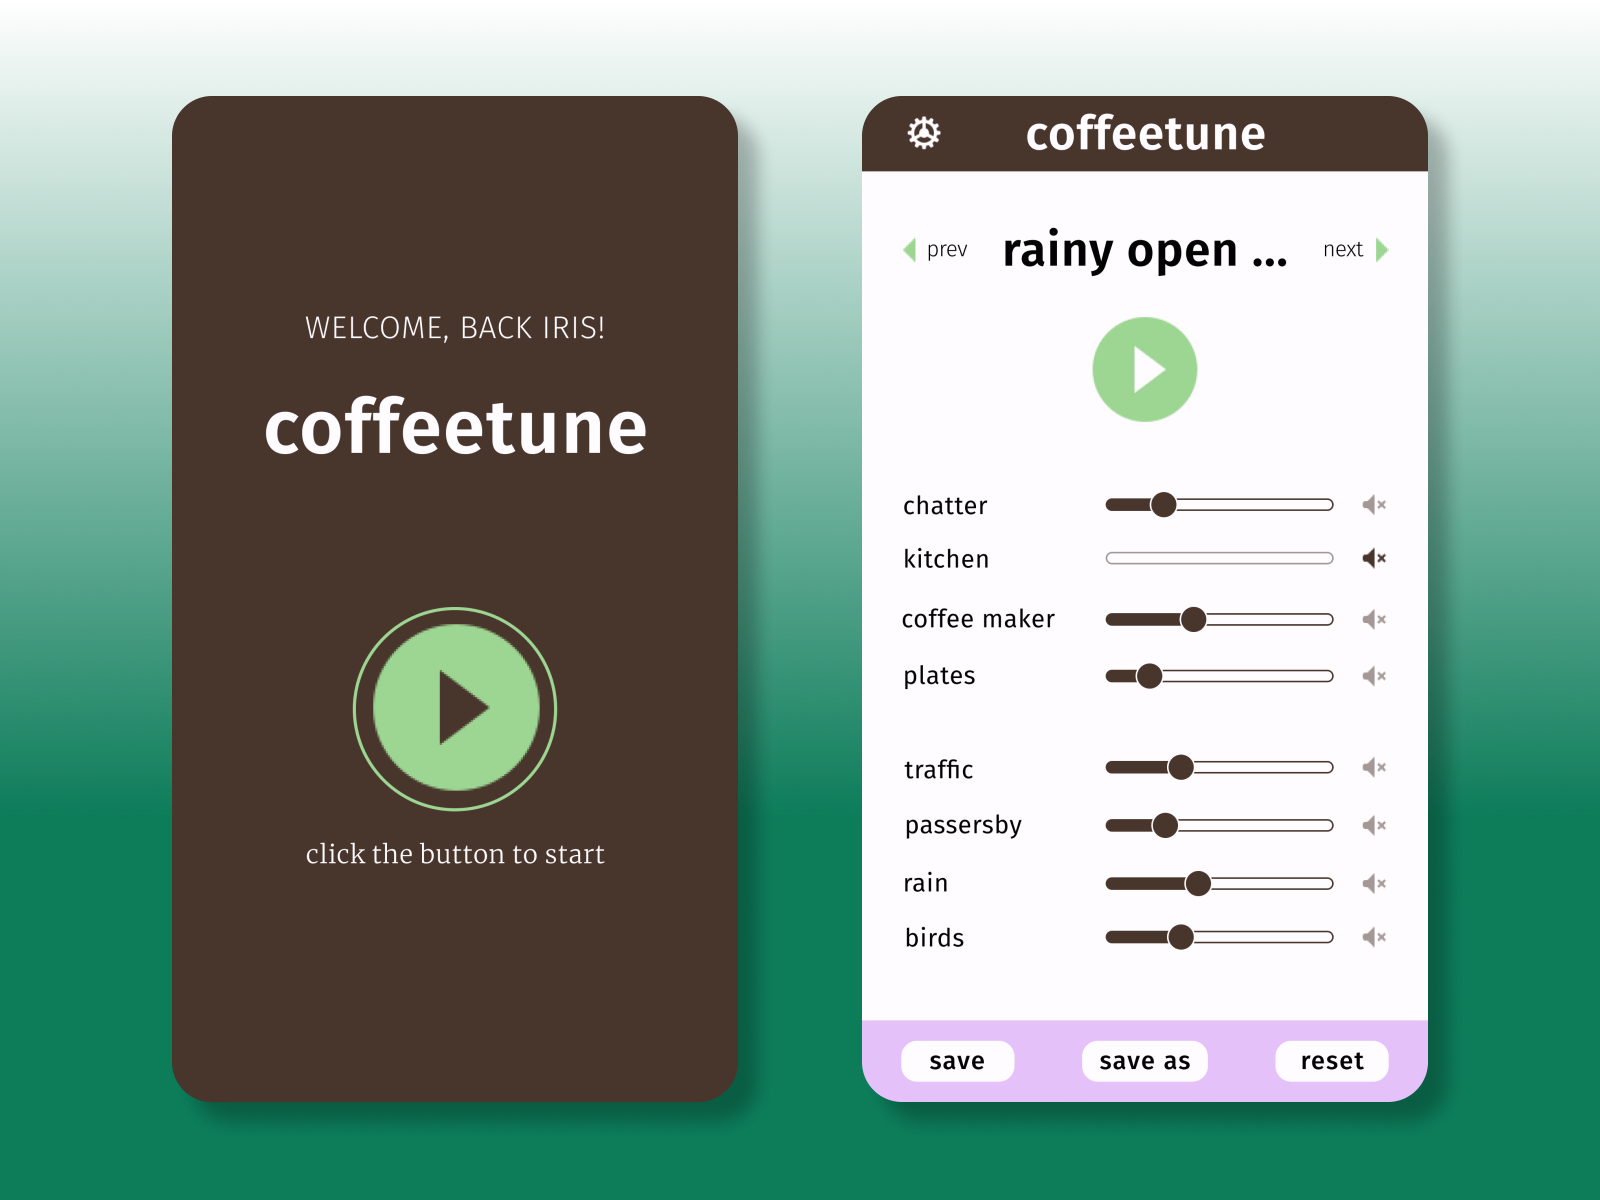Open settings via the gear icon
This screenshot has height=1200, width=1600.
pyautogui.click(x=924, y=133)
